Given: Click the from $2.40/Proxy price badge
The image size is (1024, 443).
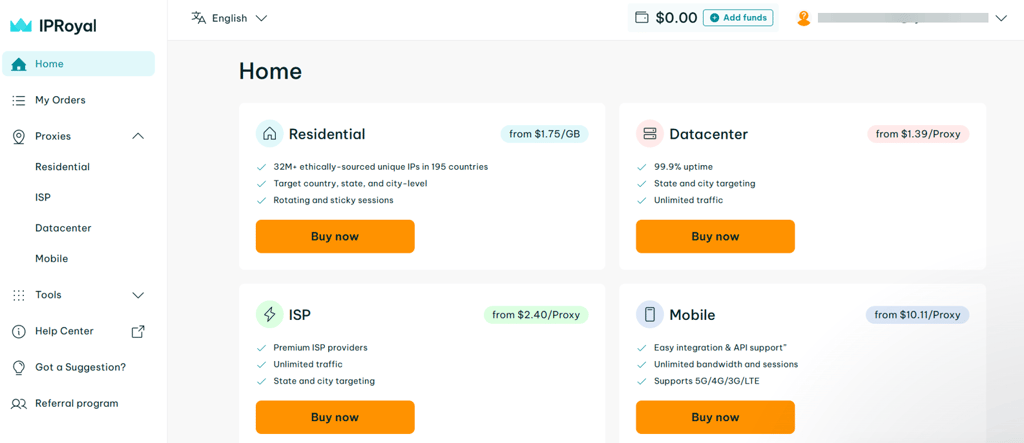Looking at the screenshot, I should click(536, 315).
